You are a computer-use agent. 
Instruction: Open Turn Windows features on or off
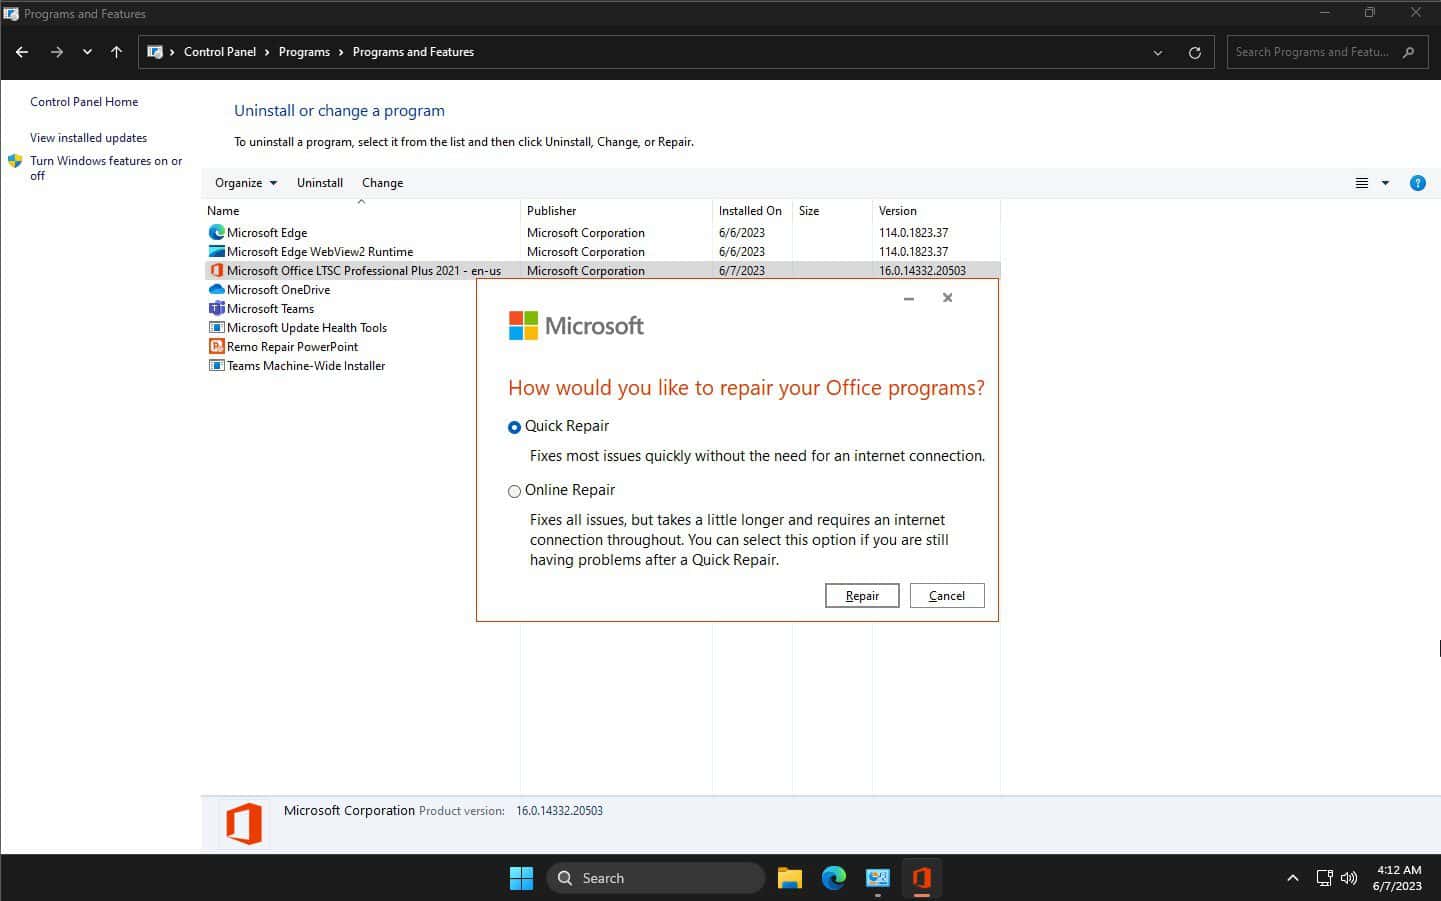pyautogui.click(x=106, y=168)
